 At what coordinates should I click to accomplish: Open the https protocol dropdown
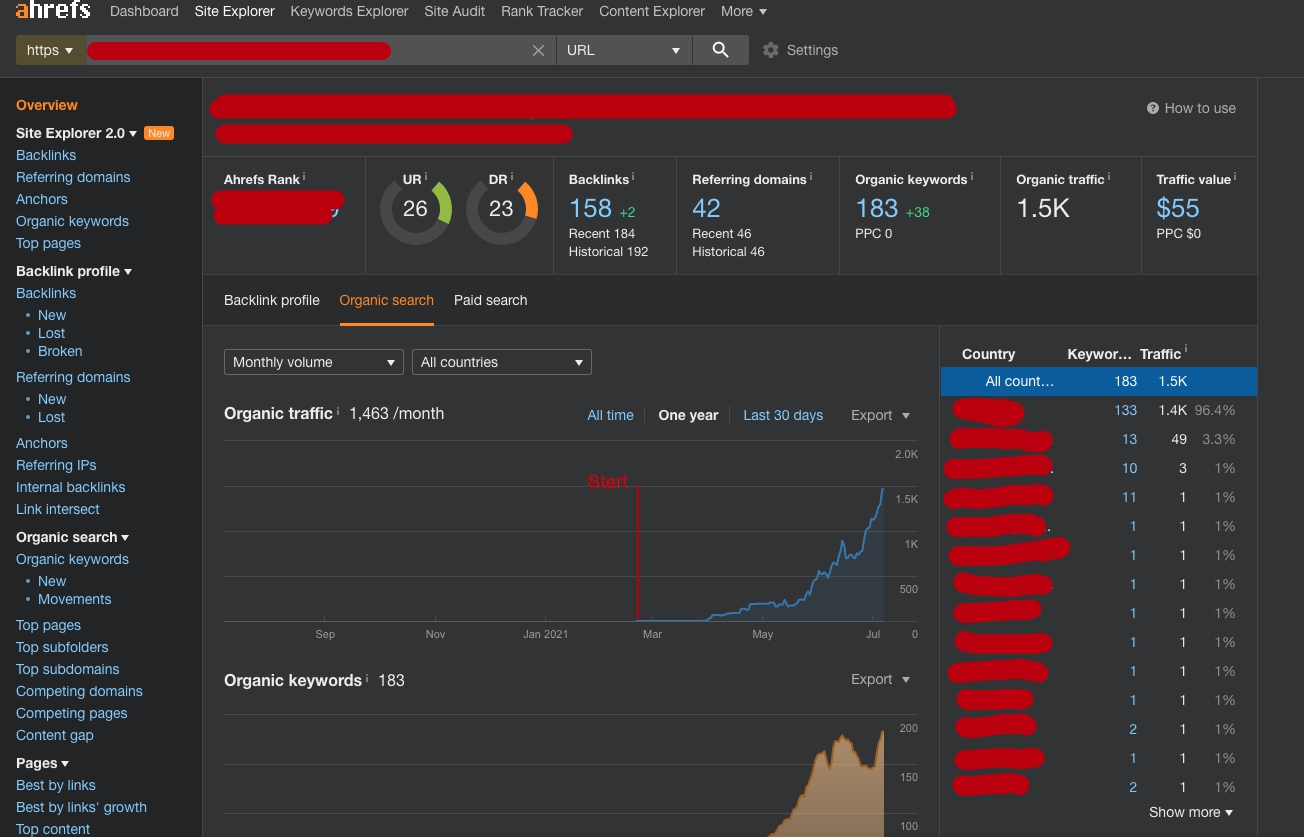pos(50,50)
